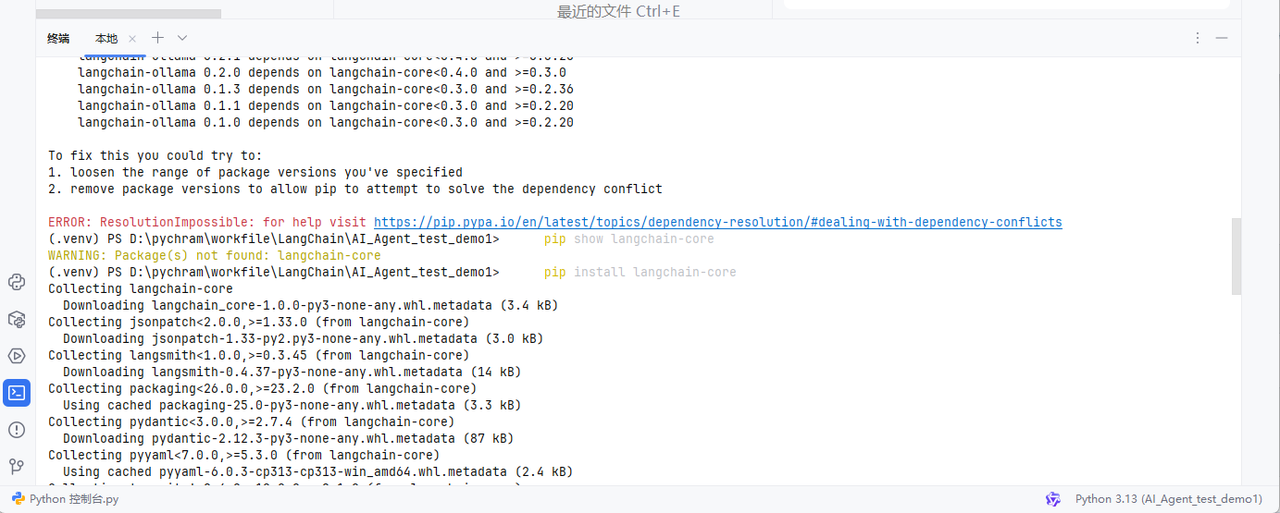
Task: Click 'Python 控制台.py' in status bar
Action: tap(74, 499)
